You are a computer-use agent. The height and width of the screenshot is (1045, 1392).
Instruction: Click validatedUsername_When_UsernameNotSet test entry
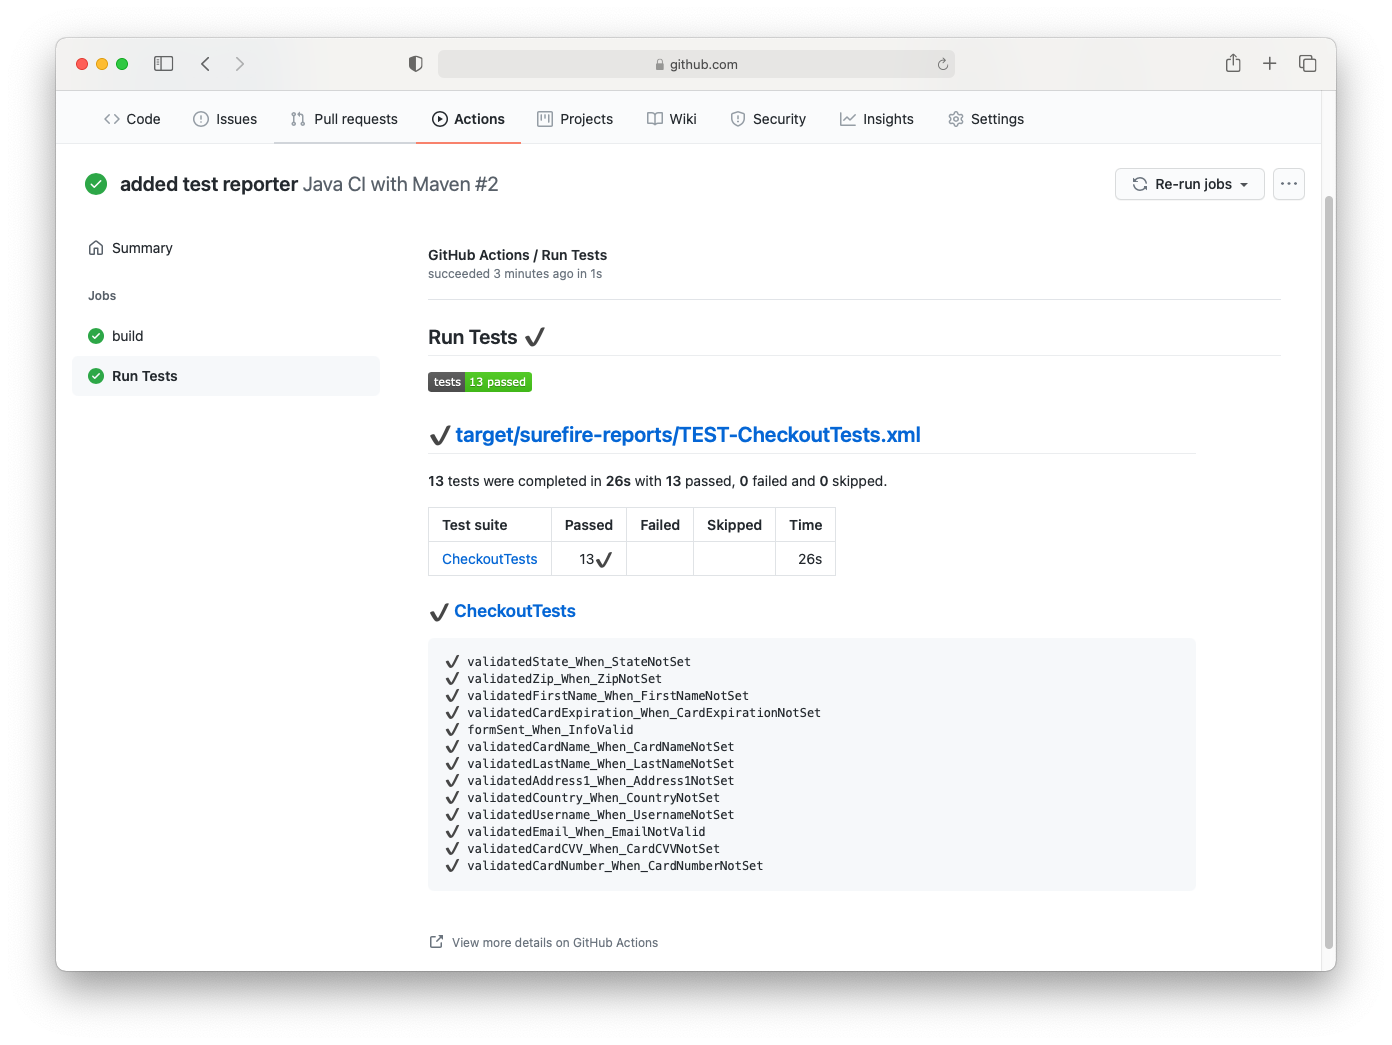pos(600,815)
